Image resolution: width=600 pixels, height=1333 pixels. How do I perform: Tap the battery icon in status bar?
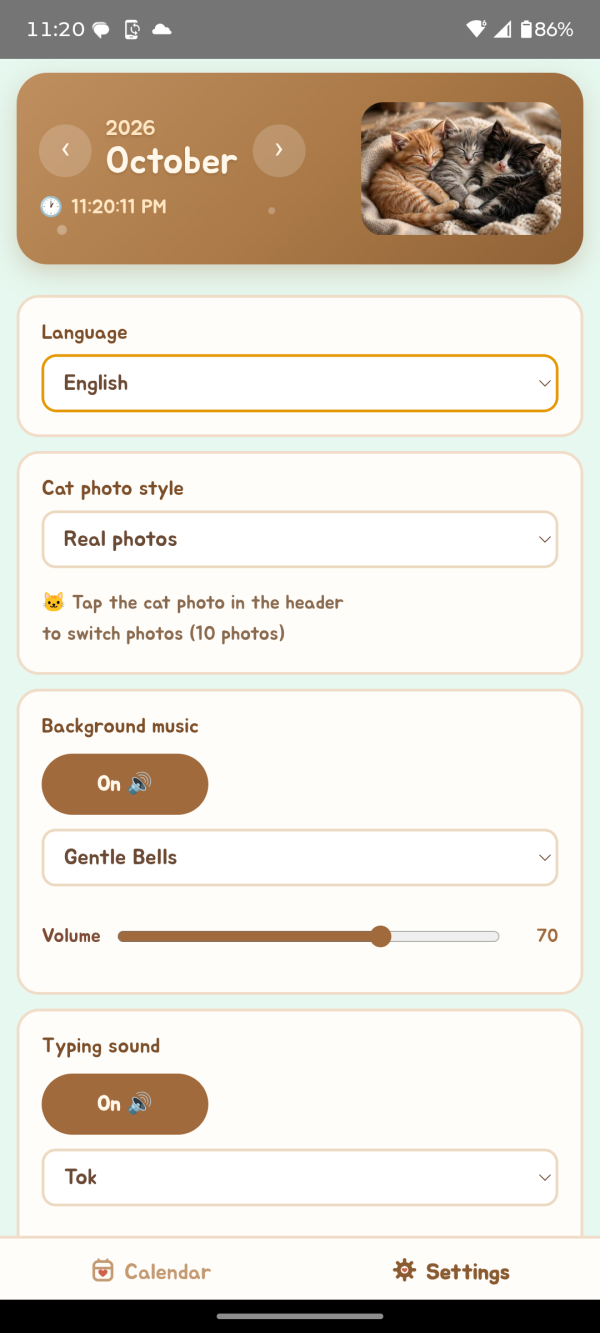527,29
